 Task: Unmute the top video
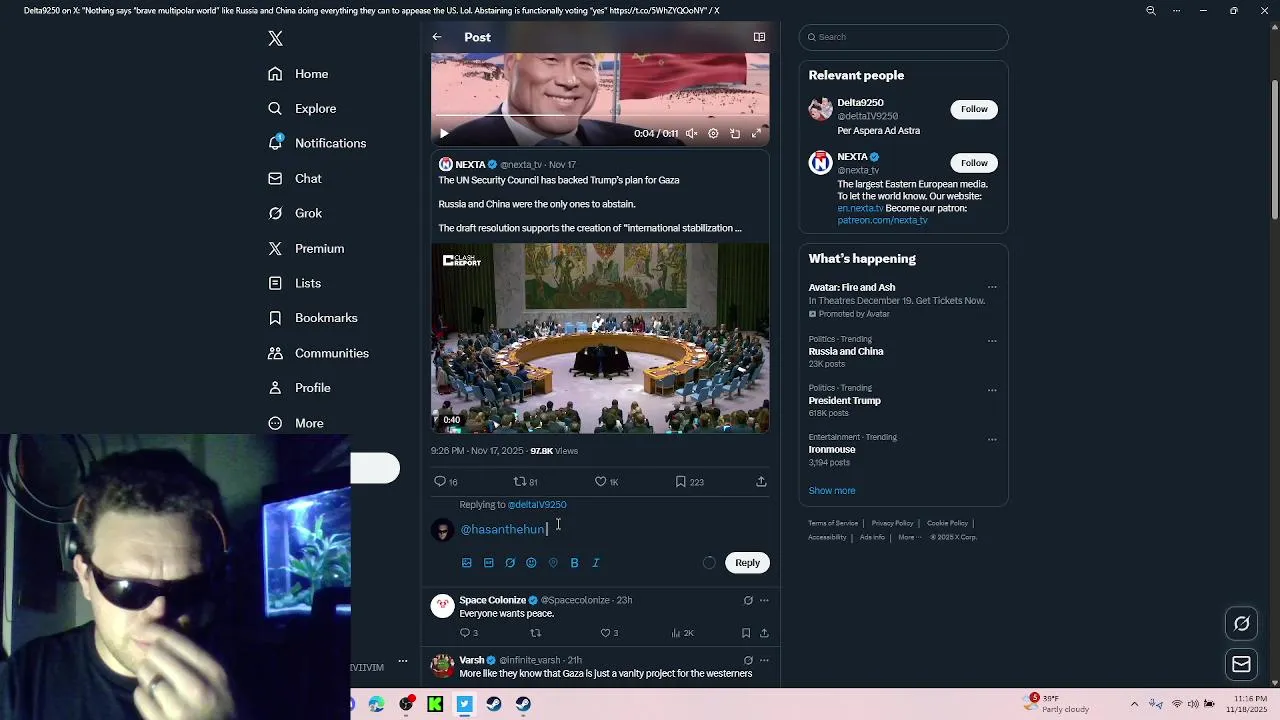pos(691,133)
